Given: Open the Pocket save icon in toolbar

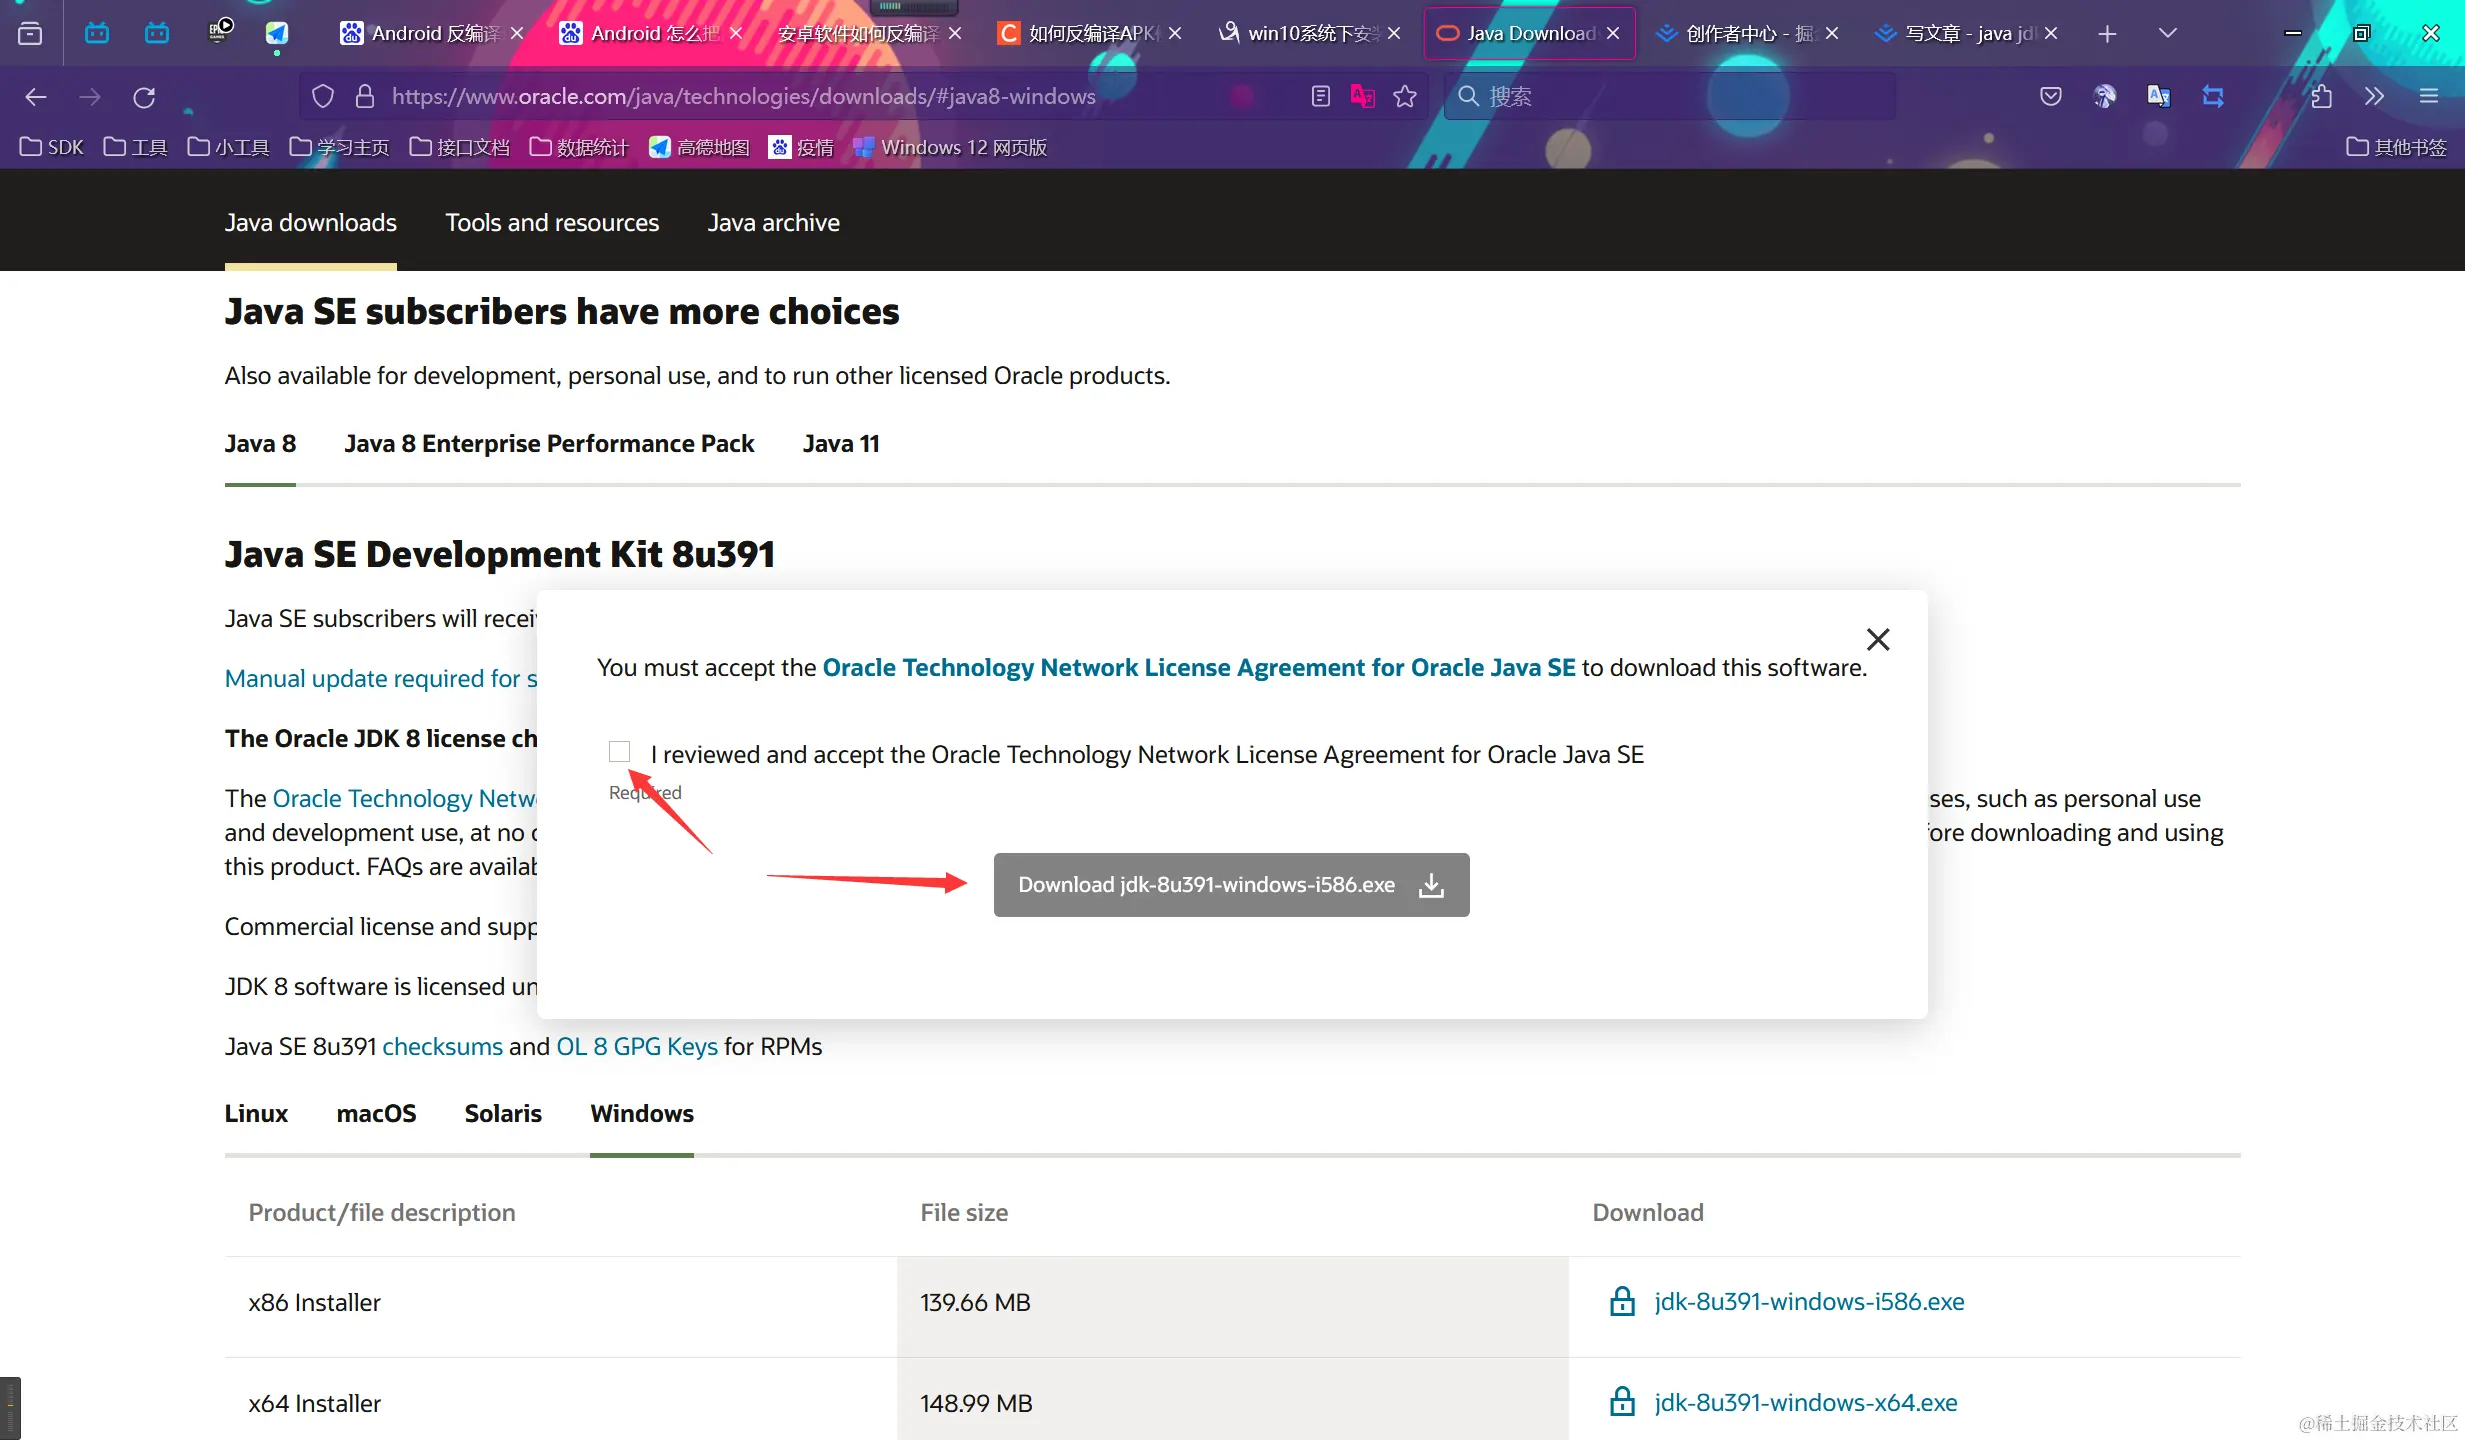Looking at the screenshot, I should tap(2050, 97).
